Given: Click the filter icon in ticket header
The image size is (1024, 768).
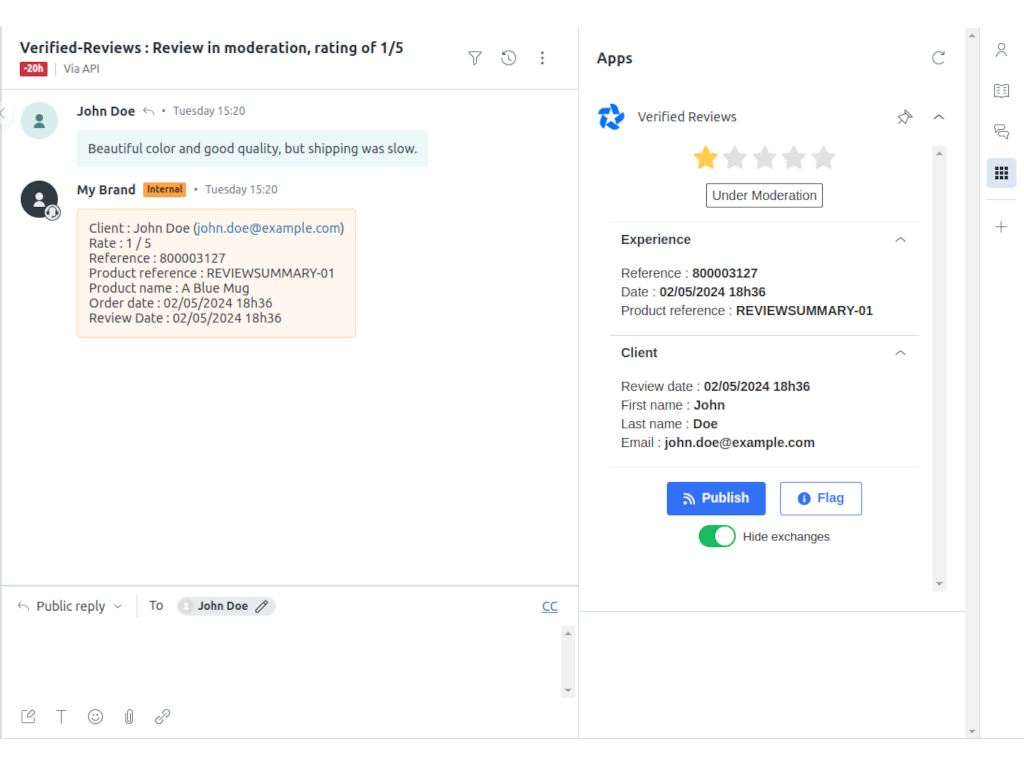Looking at the screenshot, I should click(x=475, y=58).
